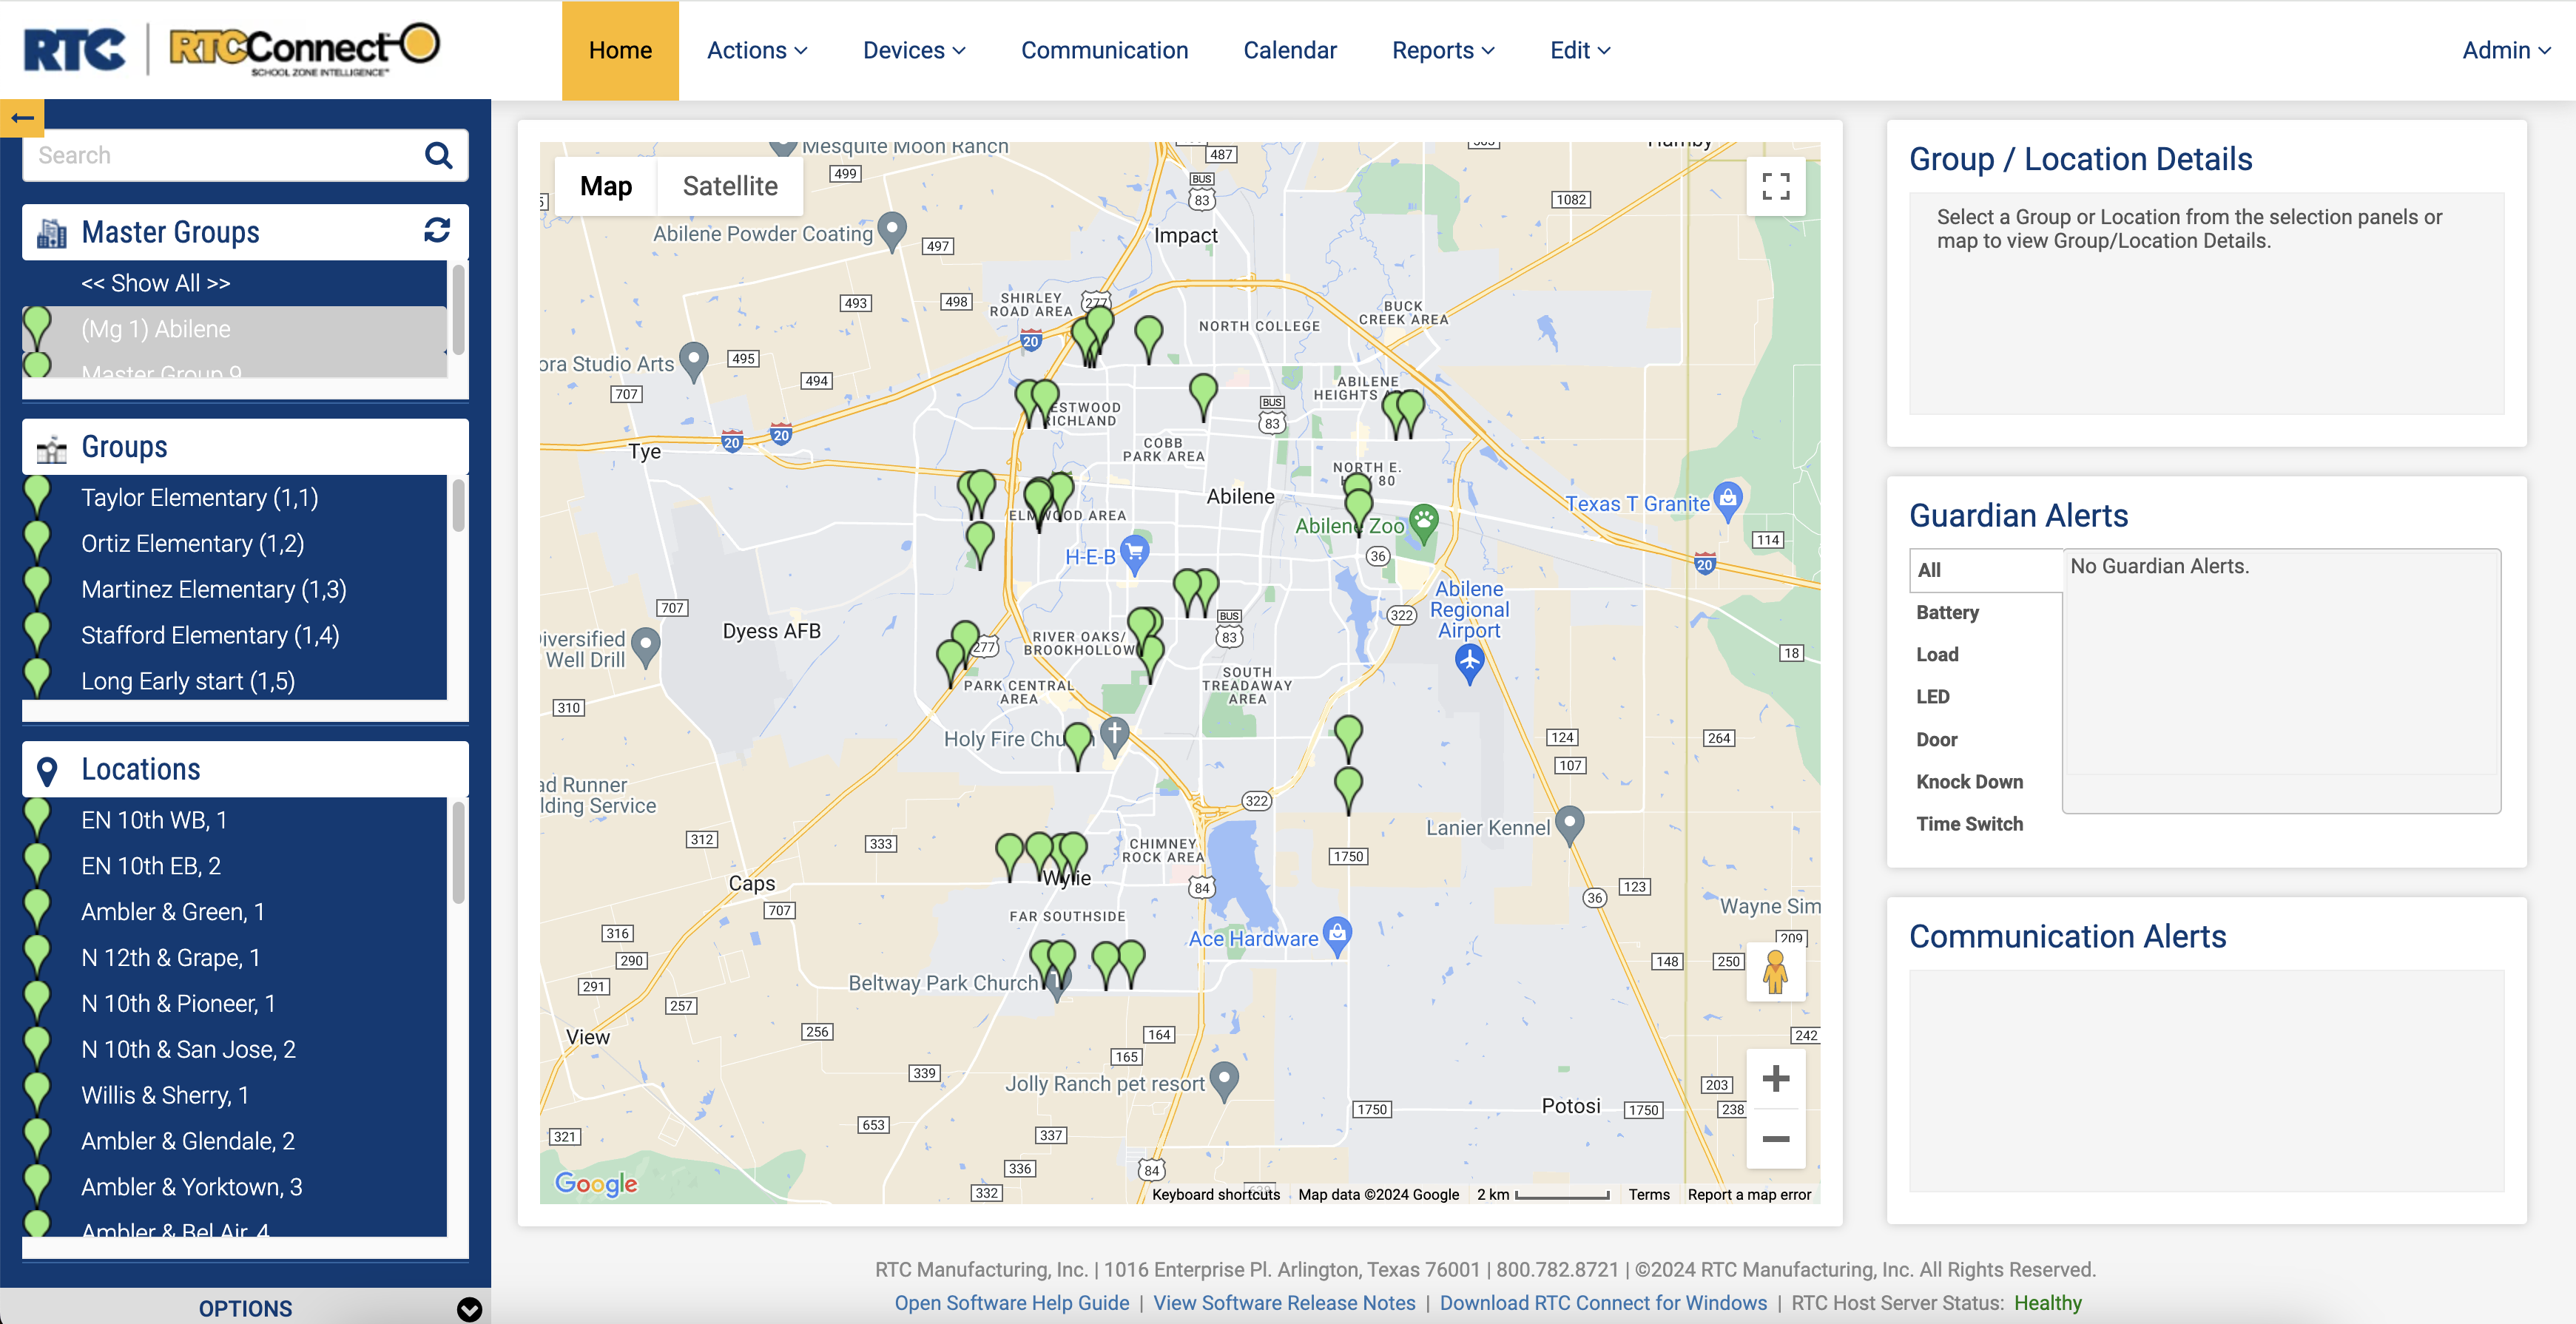
Task: Expand the OPTIONS panel chevron
Action: (469, 1308)
